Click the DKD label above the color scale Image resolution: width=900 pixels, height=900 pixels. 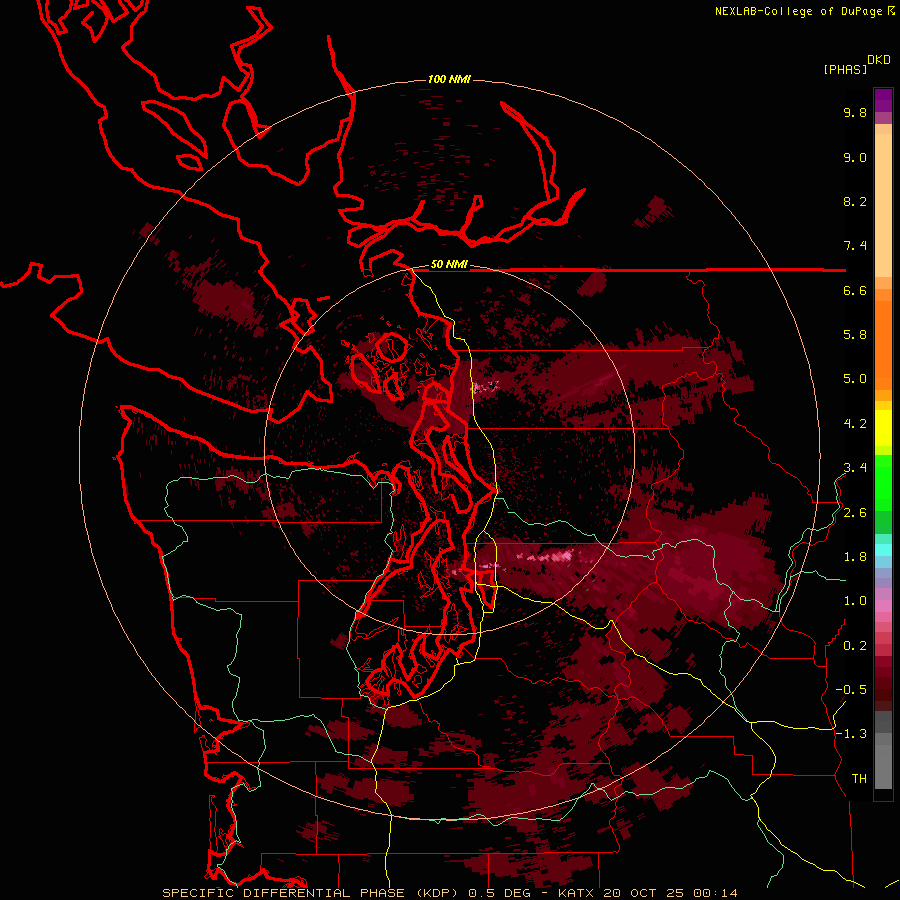(879, 60)
